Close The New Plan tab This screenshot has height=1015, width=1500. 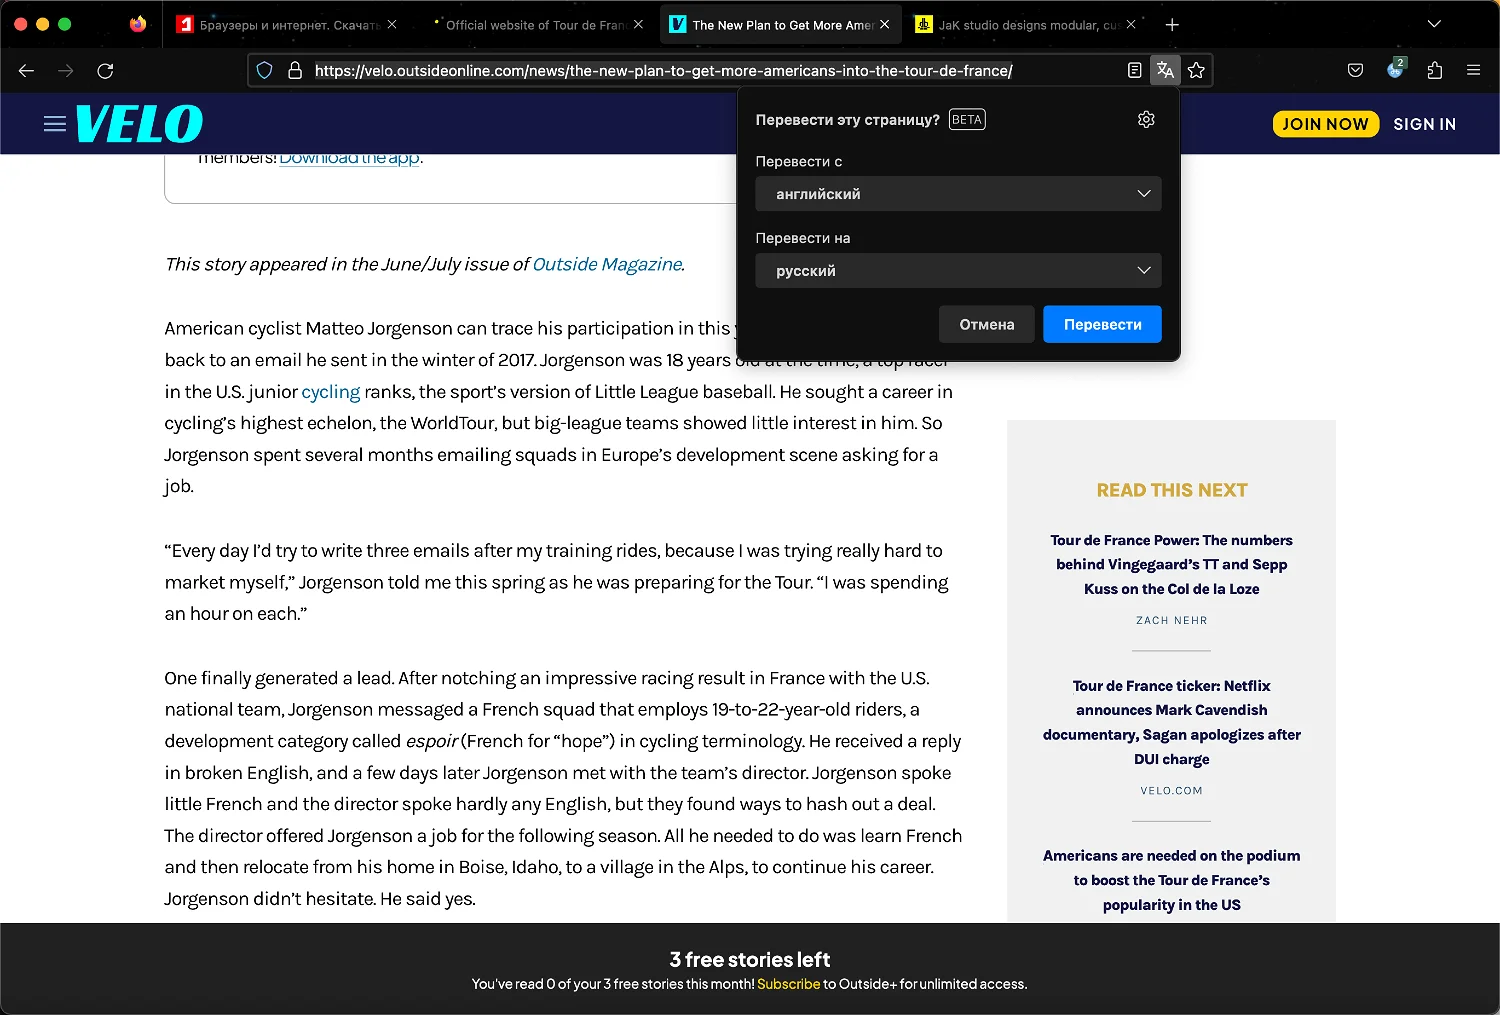[884, 24]
